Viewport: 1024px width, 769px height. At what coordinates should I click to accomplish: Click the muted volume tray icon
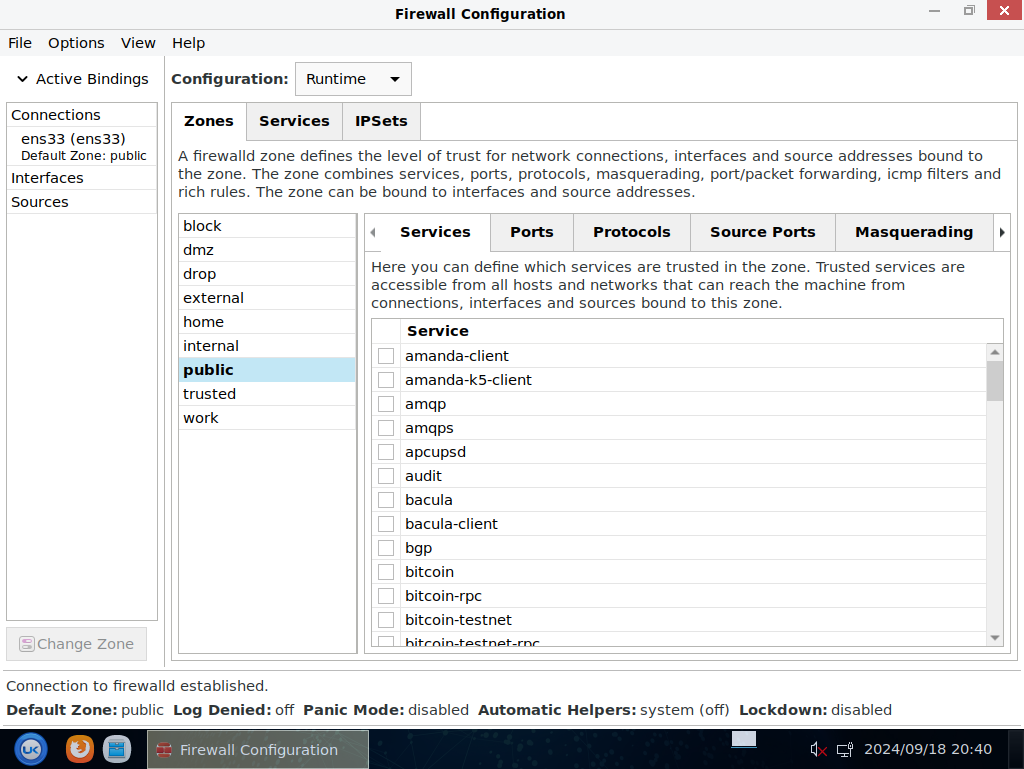pyautogui.click(x=818, y=749)
